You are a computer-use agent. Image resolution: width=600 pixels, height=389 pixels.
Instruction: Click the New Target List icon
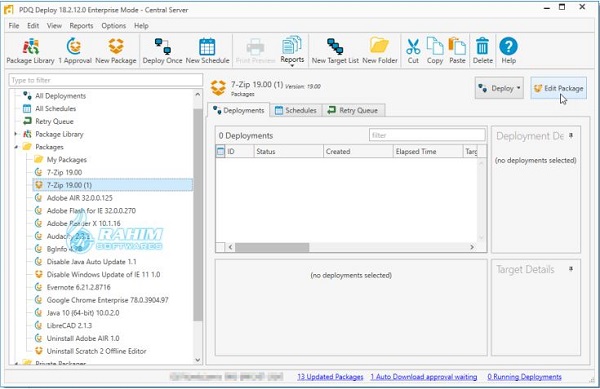pos(335,51)
